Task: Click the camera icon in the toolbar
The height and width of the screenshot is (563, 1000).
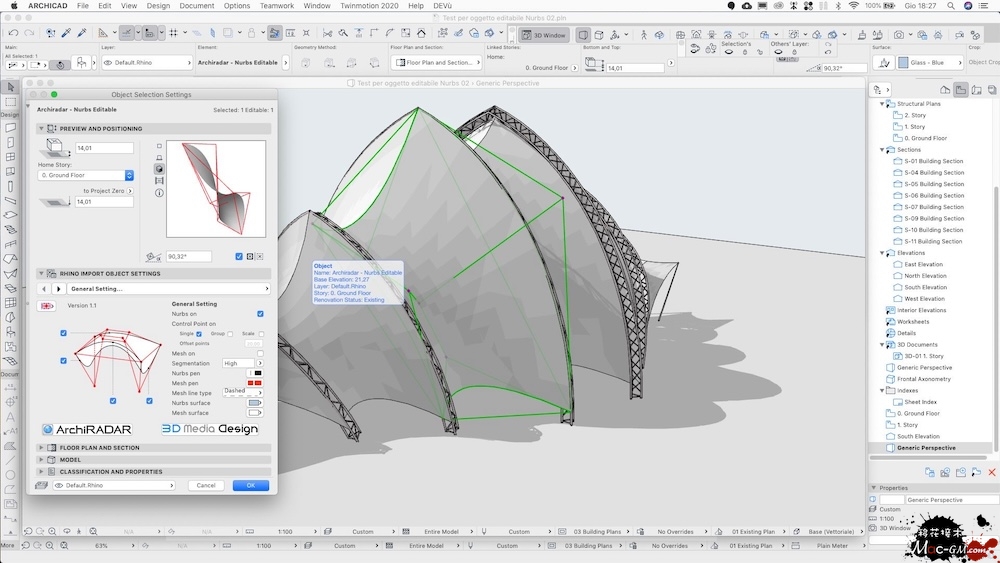Action: tap(899, 34)
